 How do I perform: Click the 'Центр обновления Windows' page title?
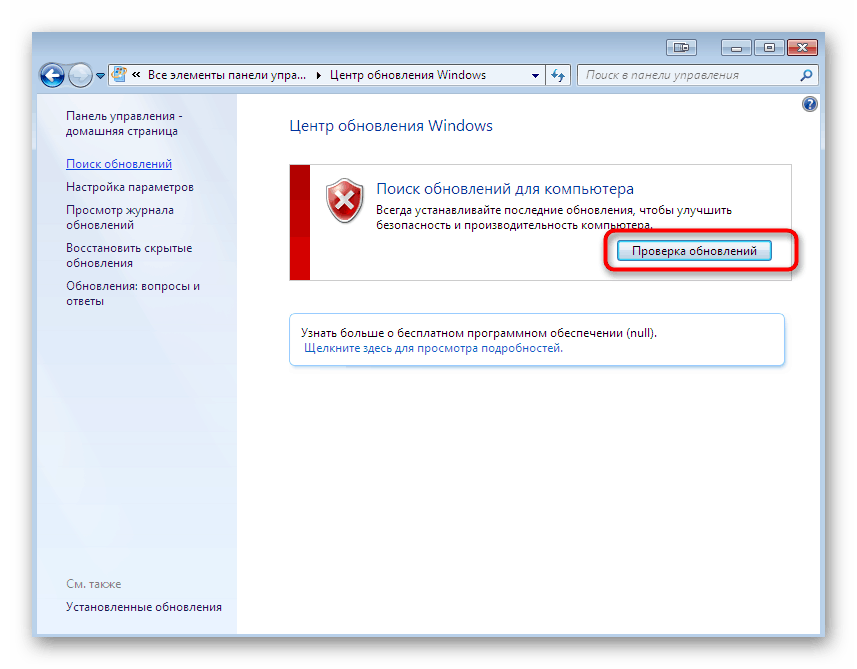391,126
